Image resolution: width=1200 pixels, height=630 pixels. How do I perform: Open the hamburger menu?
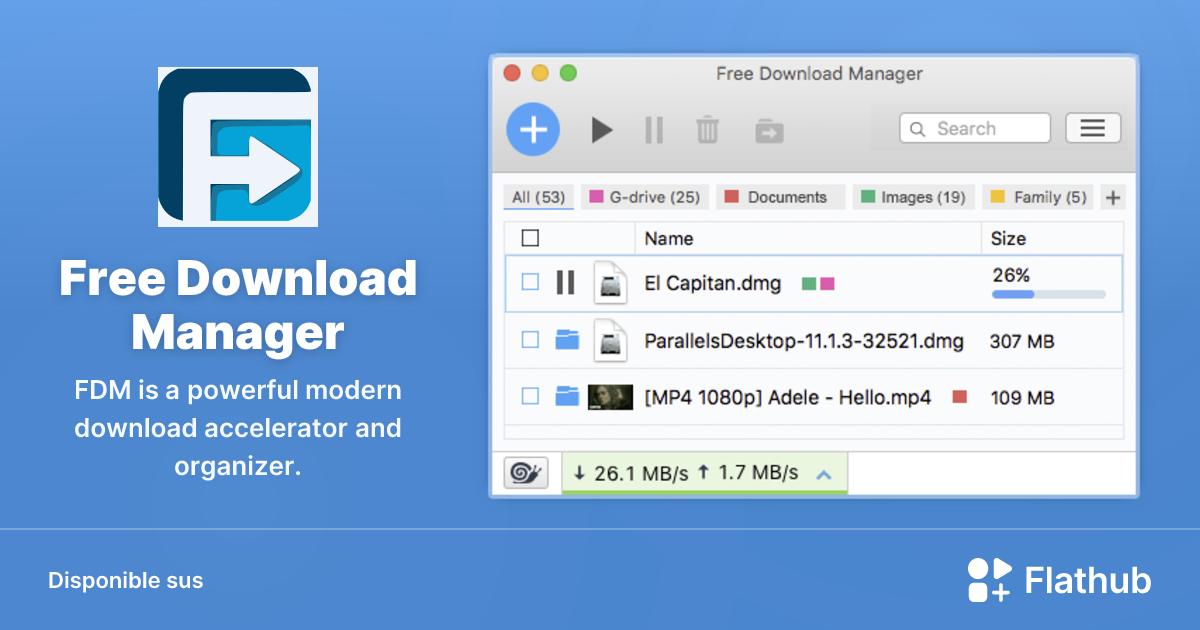(x=1093, y=128)
